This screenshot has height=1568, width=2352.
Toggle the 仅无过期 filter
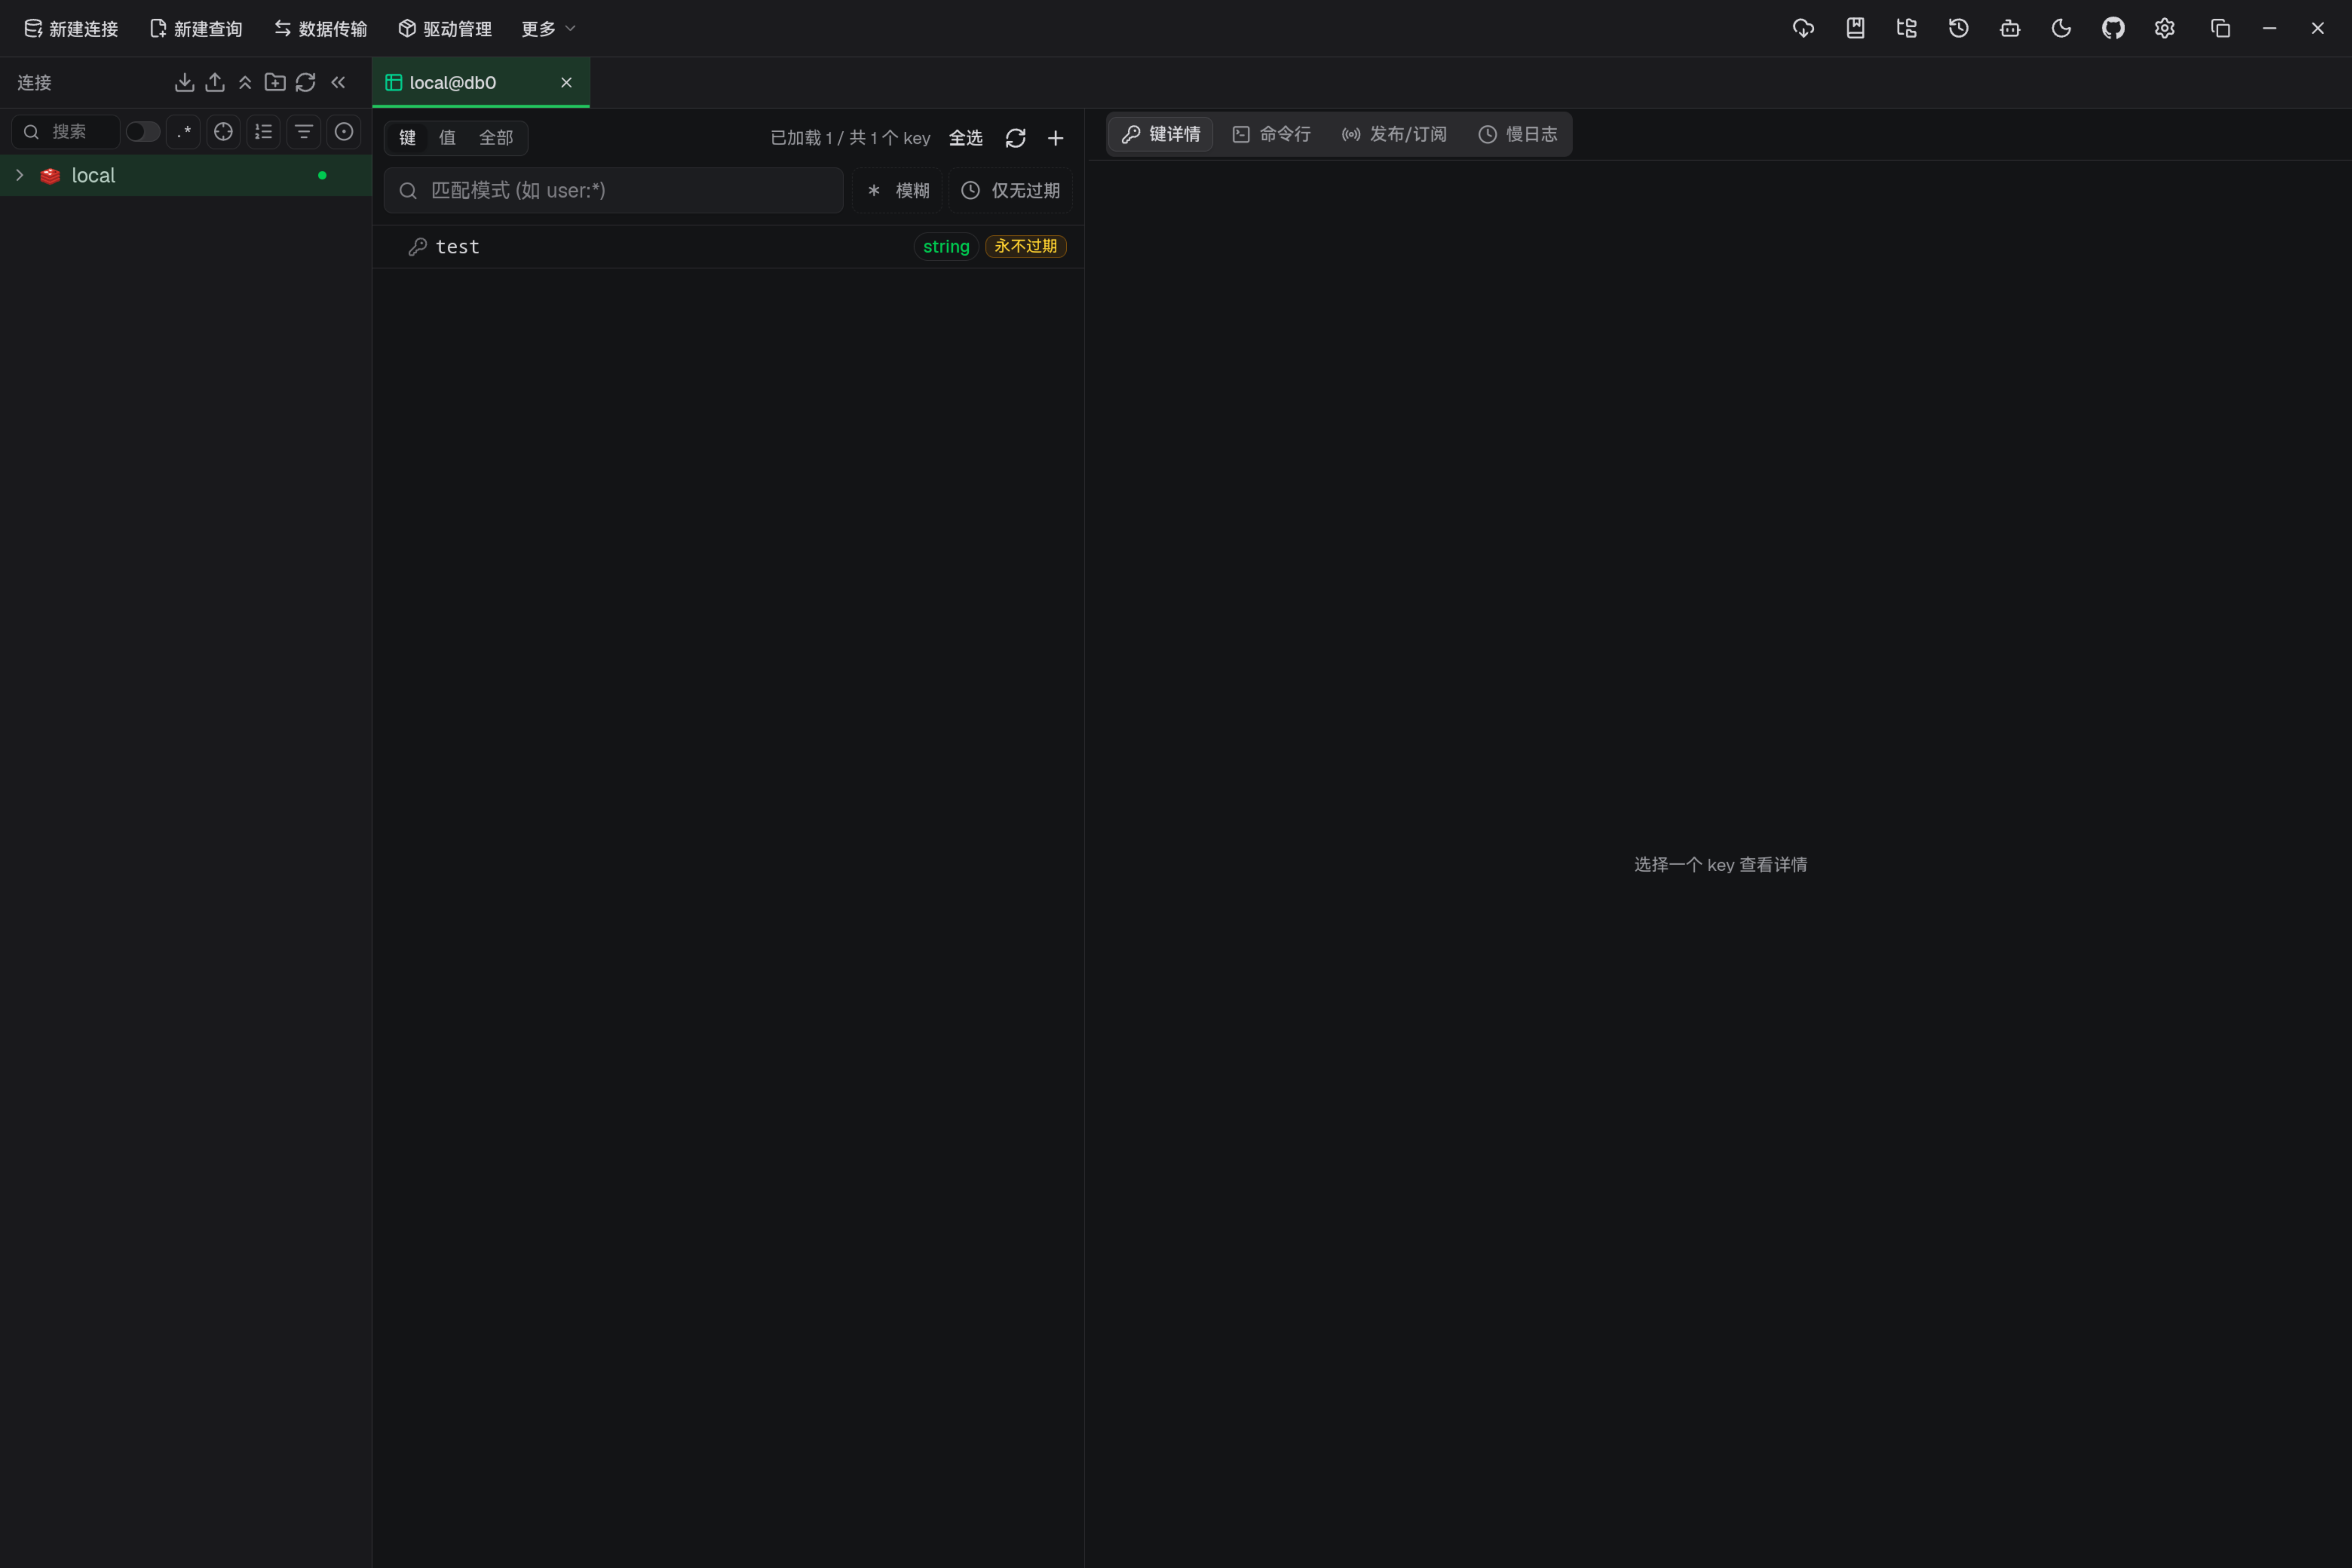(x=1011, y=190)
